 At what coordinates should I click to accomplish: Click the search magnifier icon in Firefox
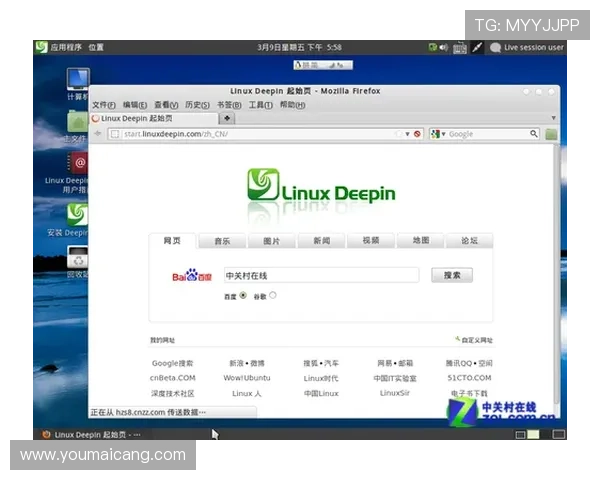[x=533, y=134]
